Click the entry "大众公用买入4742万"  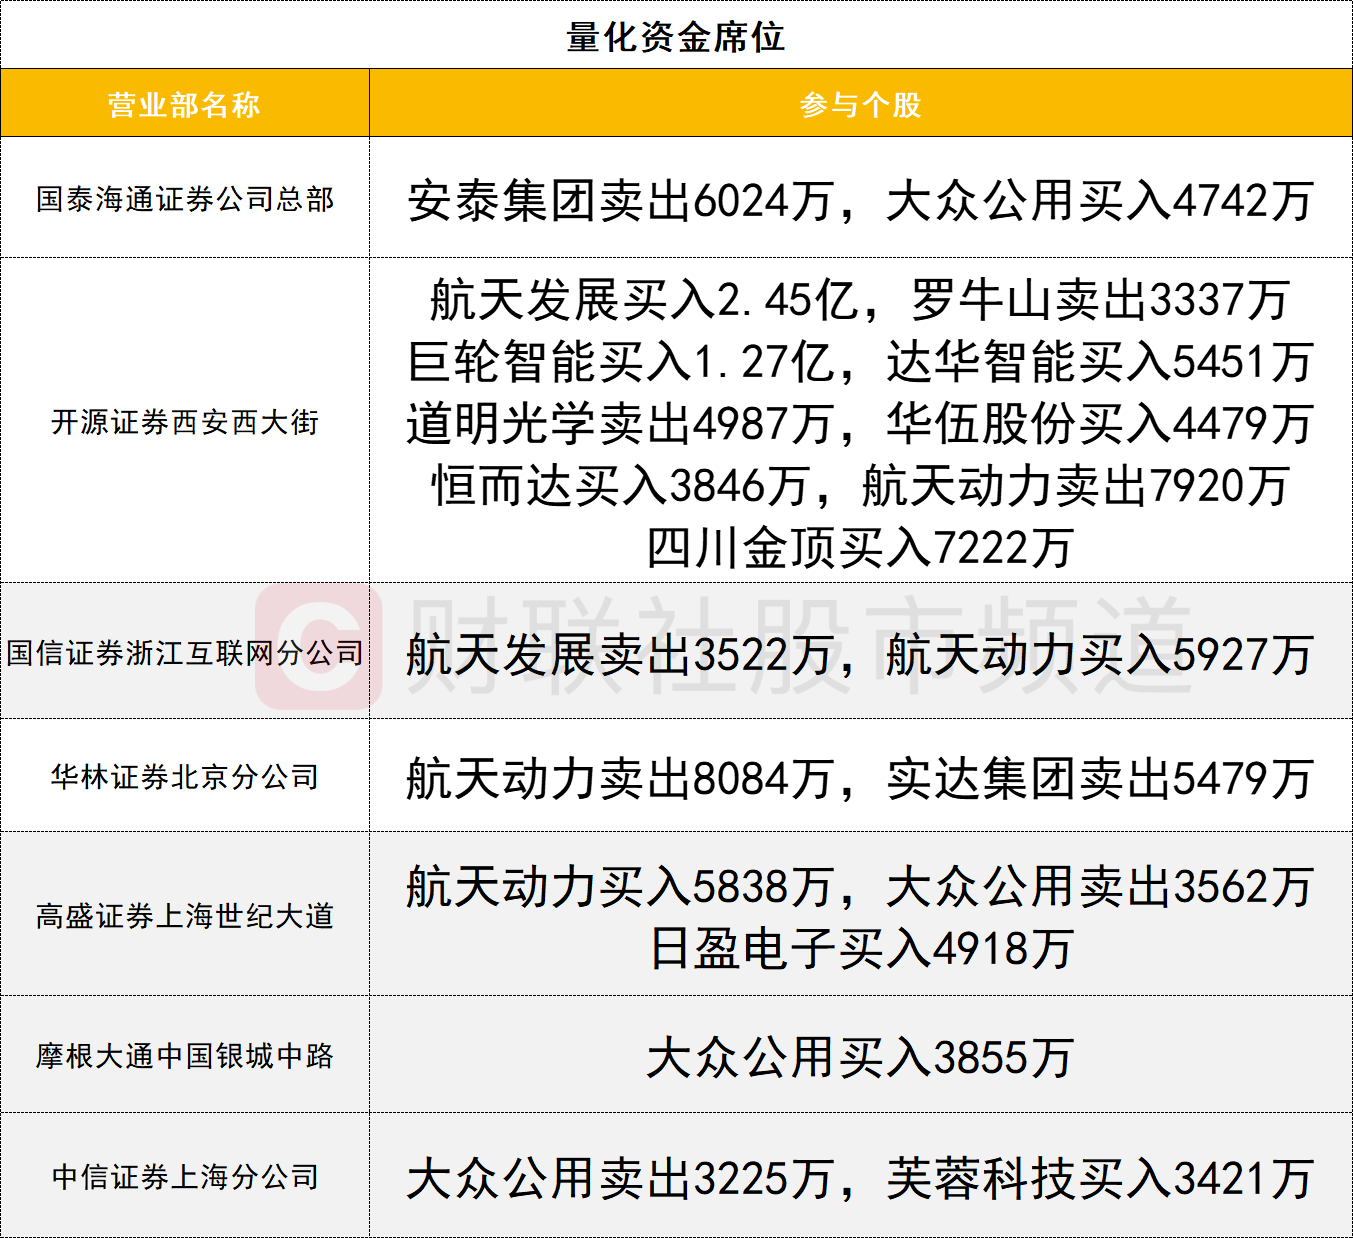coord(1100,200)
